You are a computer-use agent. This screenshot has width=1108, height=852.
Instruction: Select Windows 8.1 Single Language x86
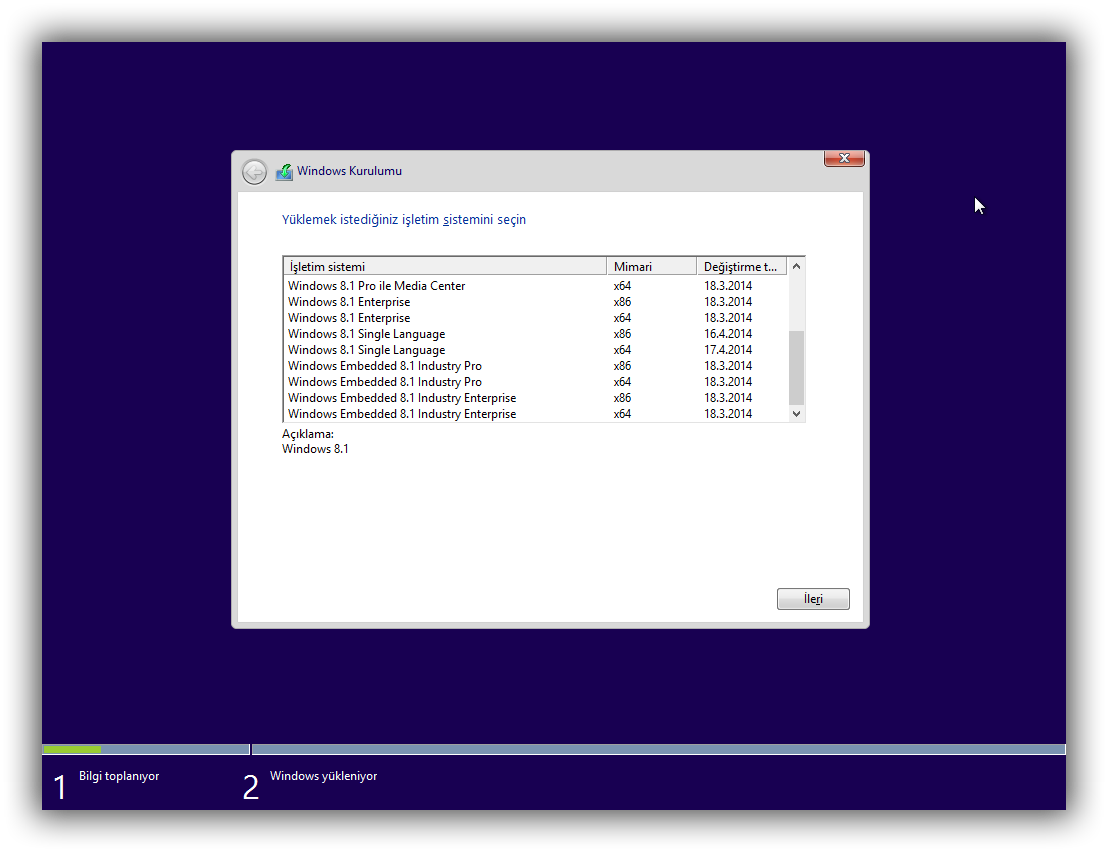[x=536, y=333]
